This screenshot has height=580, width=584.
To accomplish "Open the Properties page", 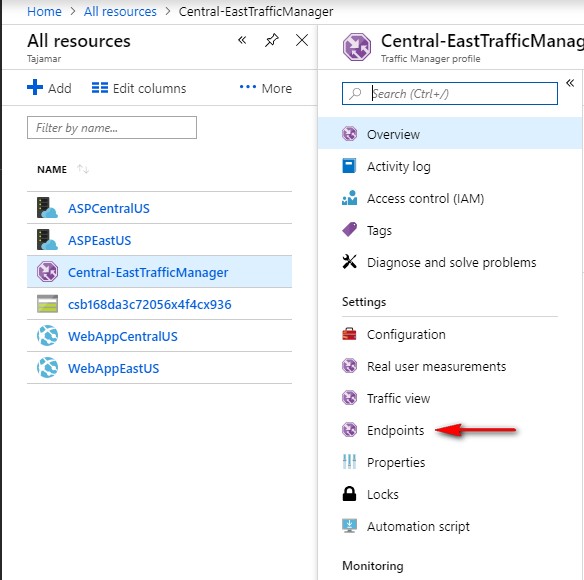I will point(396,462).
